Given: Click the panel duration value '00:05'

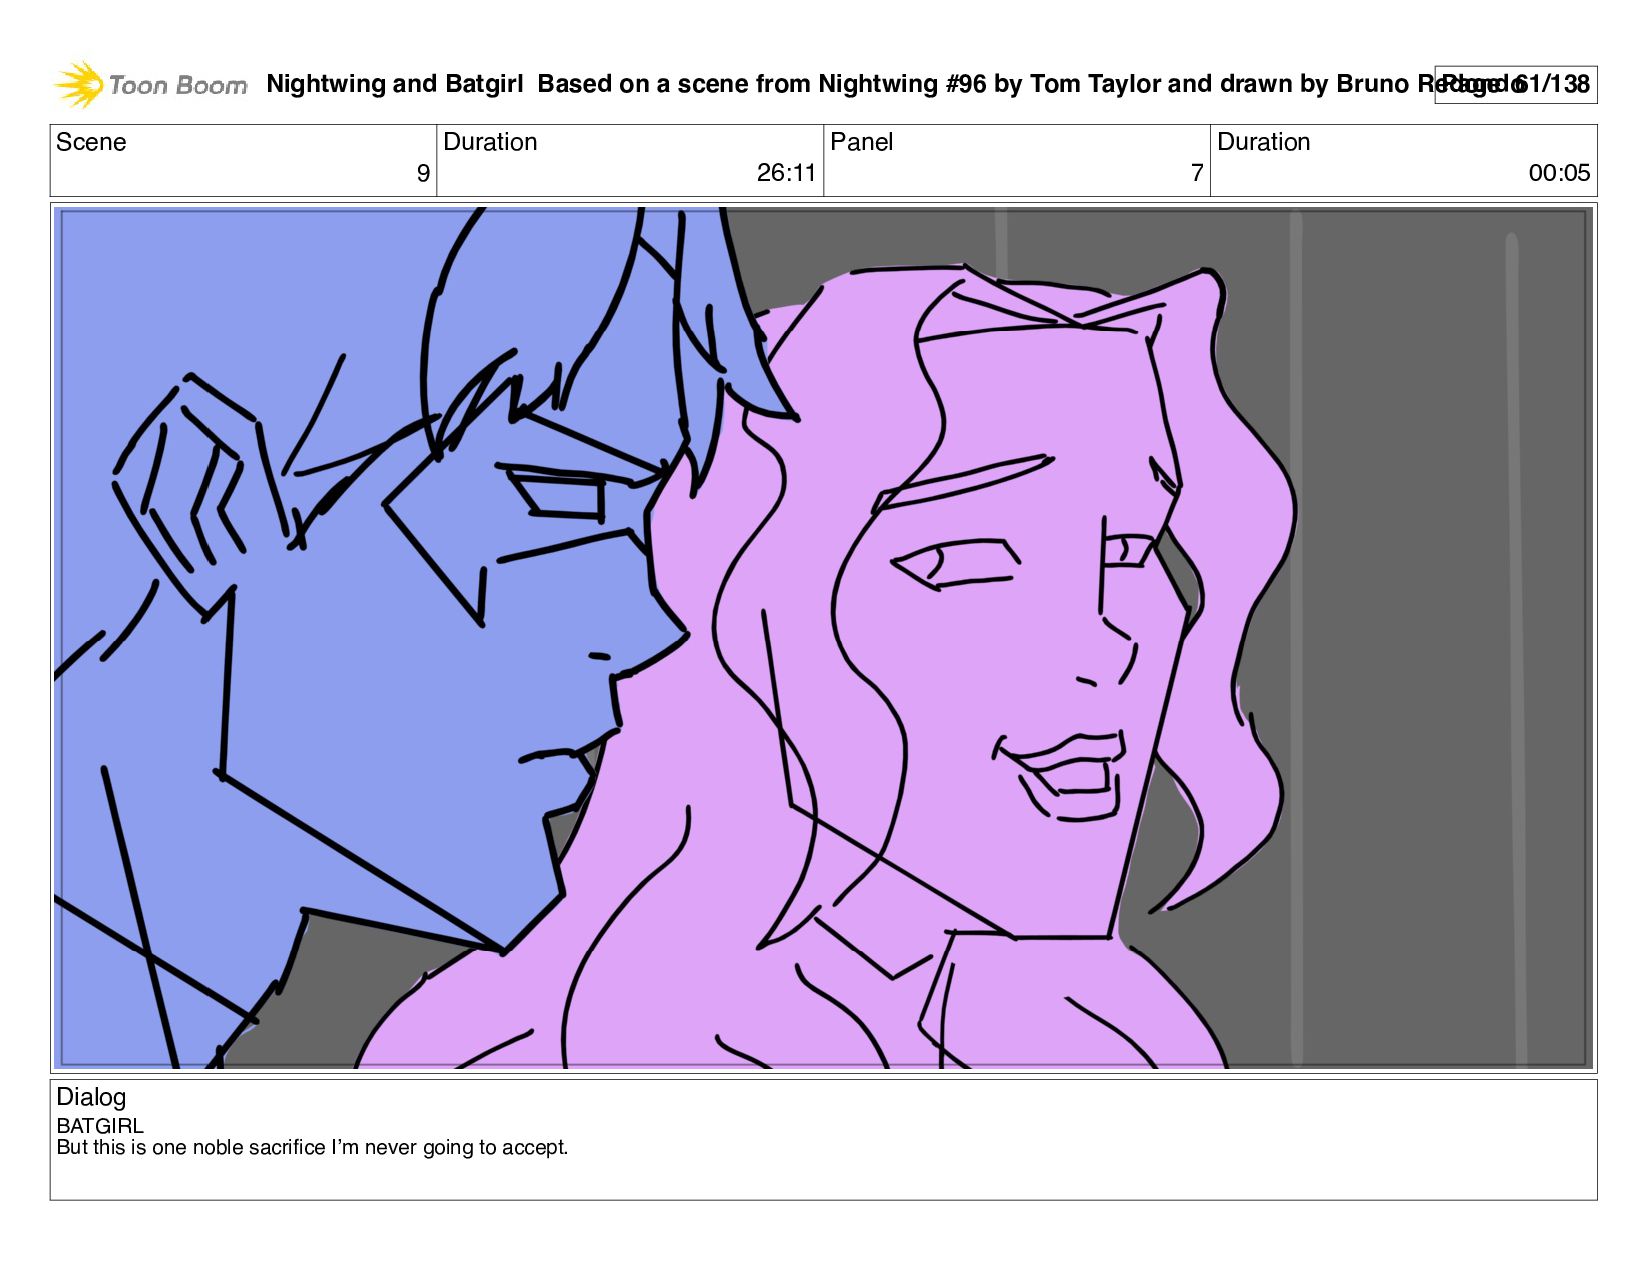Looking at the screenshot, I should coord(1559,173).
